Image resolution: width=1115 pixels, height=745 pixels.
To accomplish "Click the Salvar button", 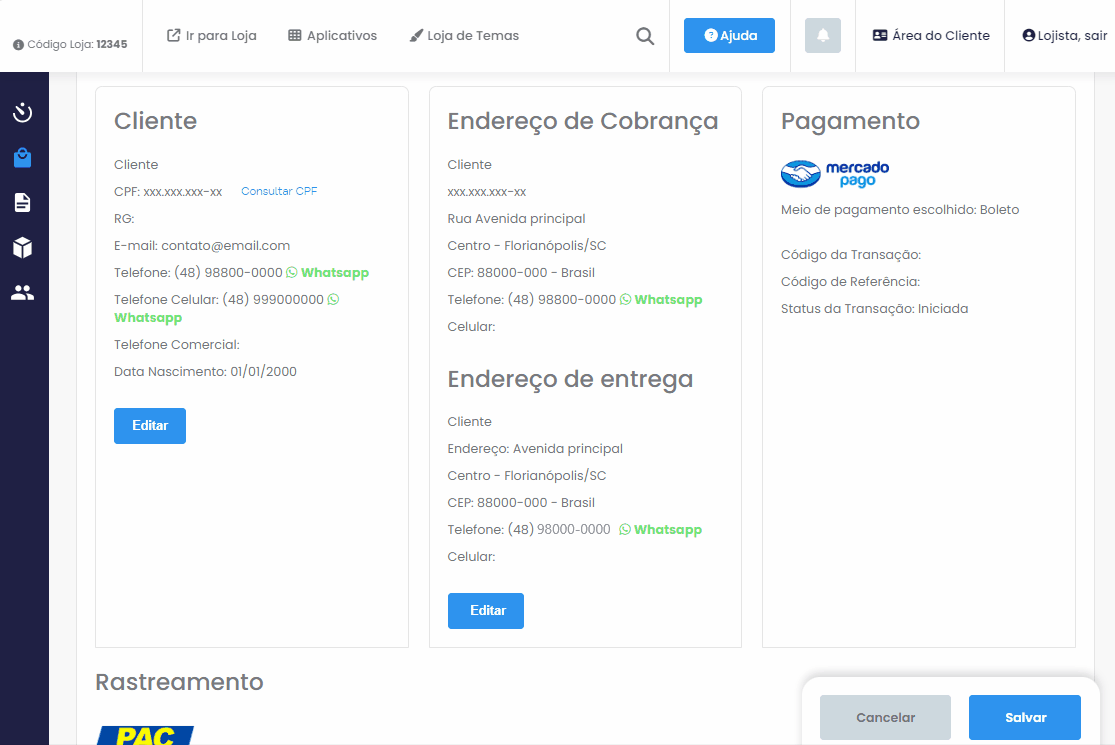I will tap(1025, 717).
